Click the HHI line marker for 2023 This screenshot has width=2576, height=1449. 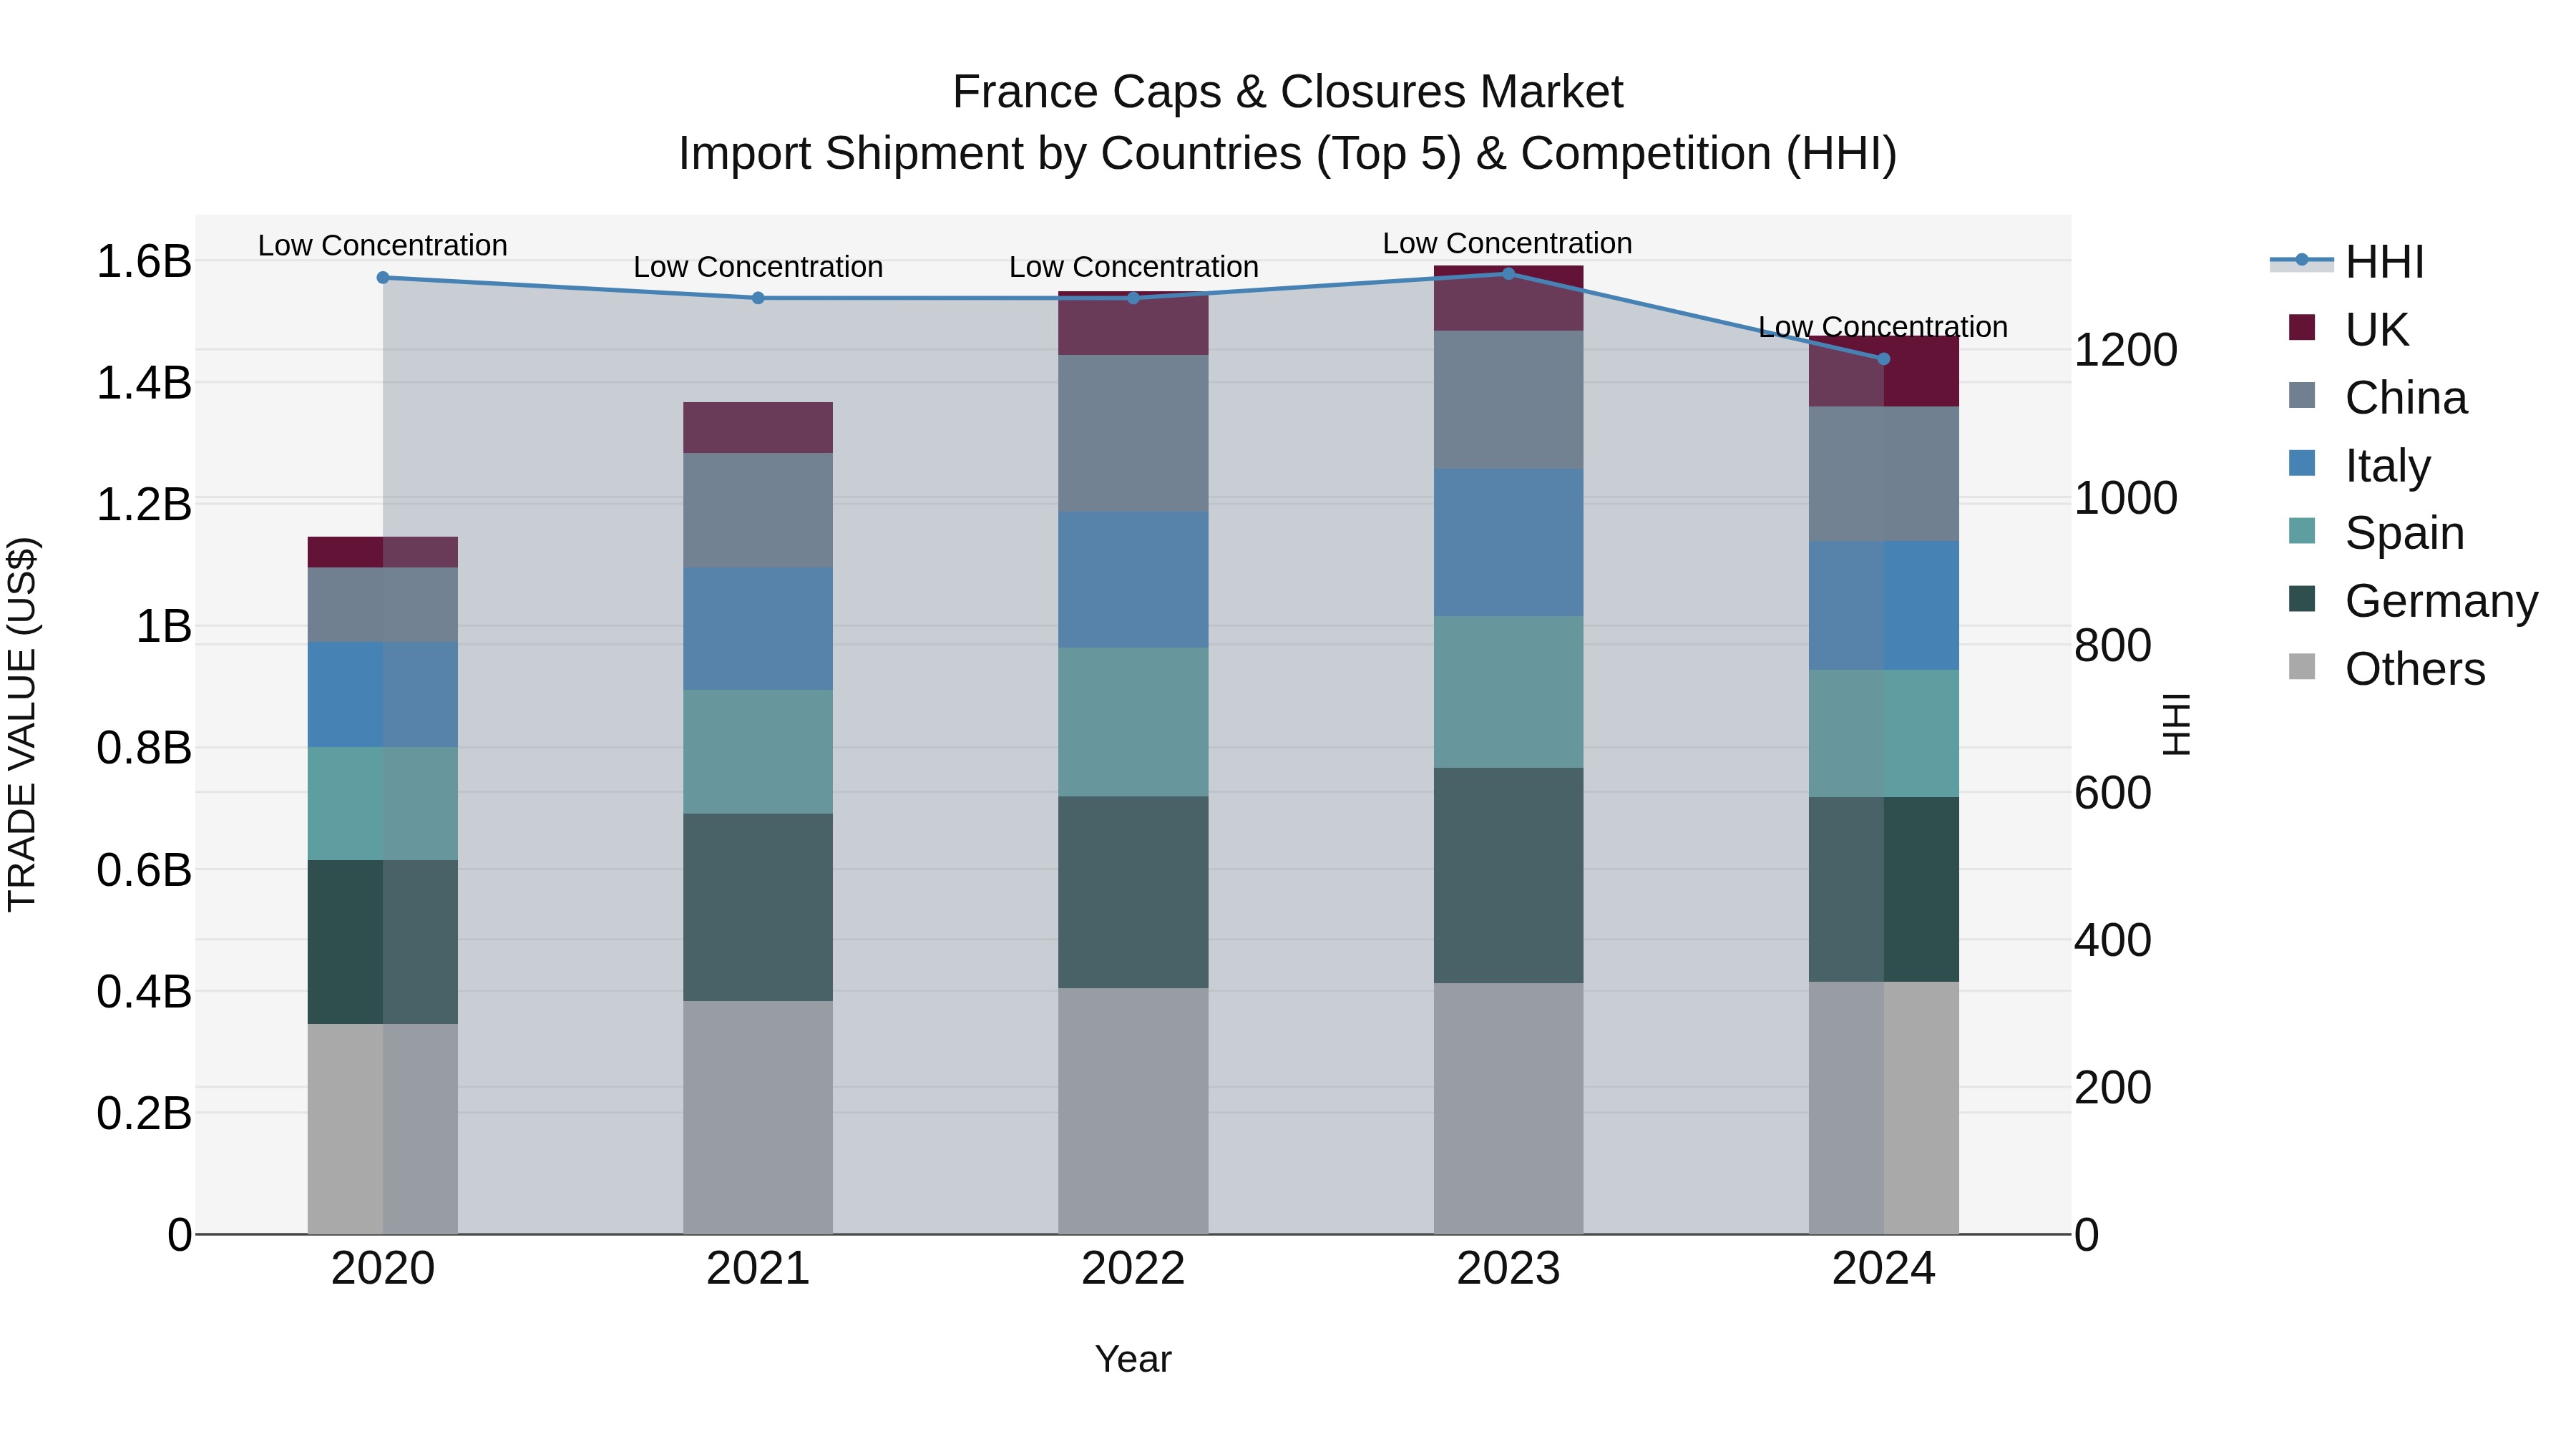click(x=1509, y=274)
